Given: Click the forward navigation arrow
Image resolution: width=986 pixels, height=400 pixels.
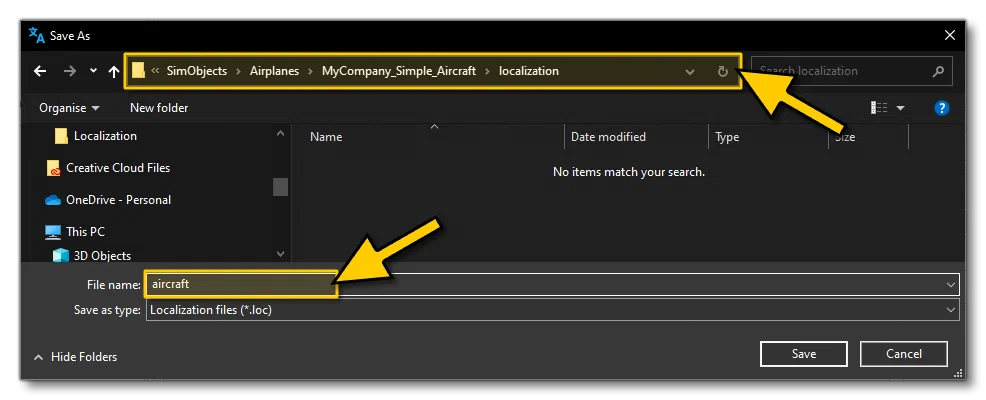Looking at the screenshot, I should 70,71.
